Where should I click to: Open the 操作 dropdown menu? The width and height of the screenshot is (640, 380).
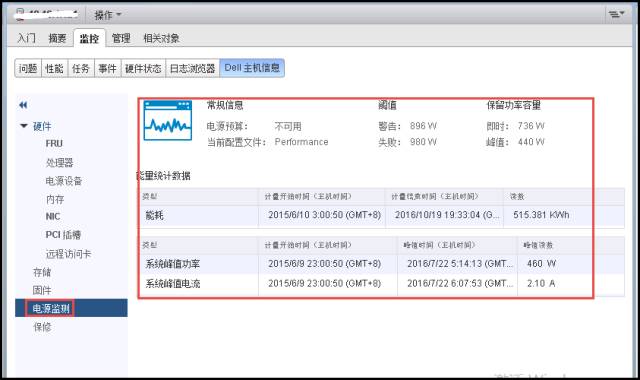pos(108,15)
